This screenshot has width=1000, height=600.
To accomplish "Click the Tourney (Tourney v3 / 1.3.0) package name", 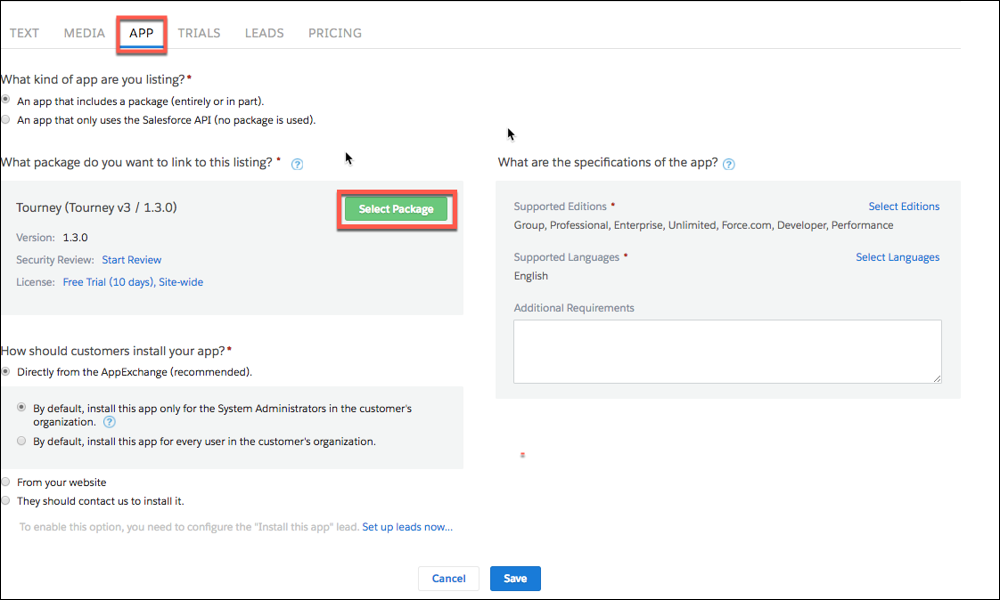I will point(96,207).
